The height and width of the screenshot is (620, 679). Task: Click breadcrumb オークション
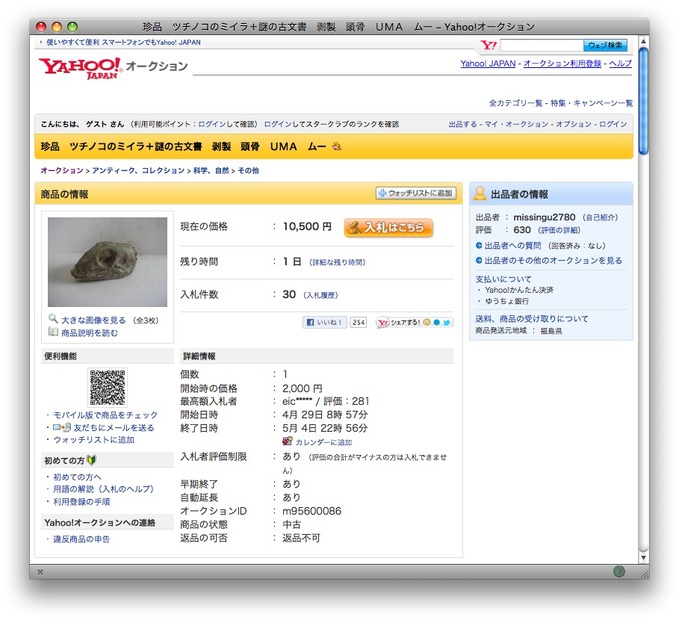(62, 171)
